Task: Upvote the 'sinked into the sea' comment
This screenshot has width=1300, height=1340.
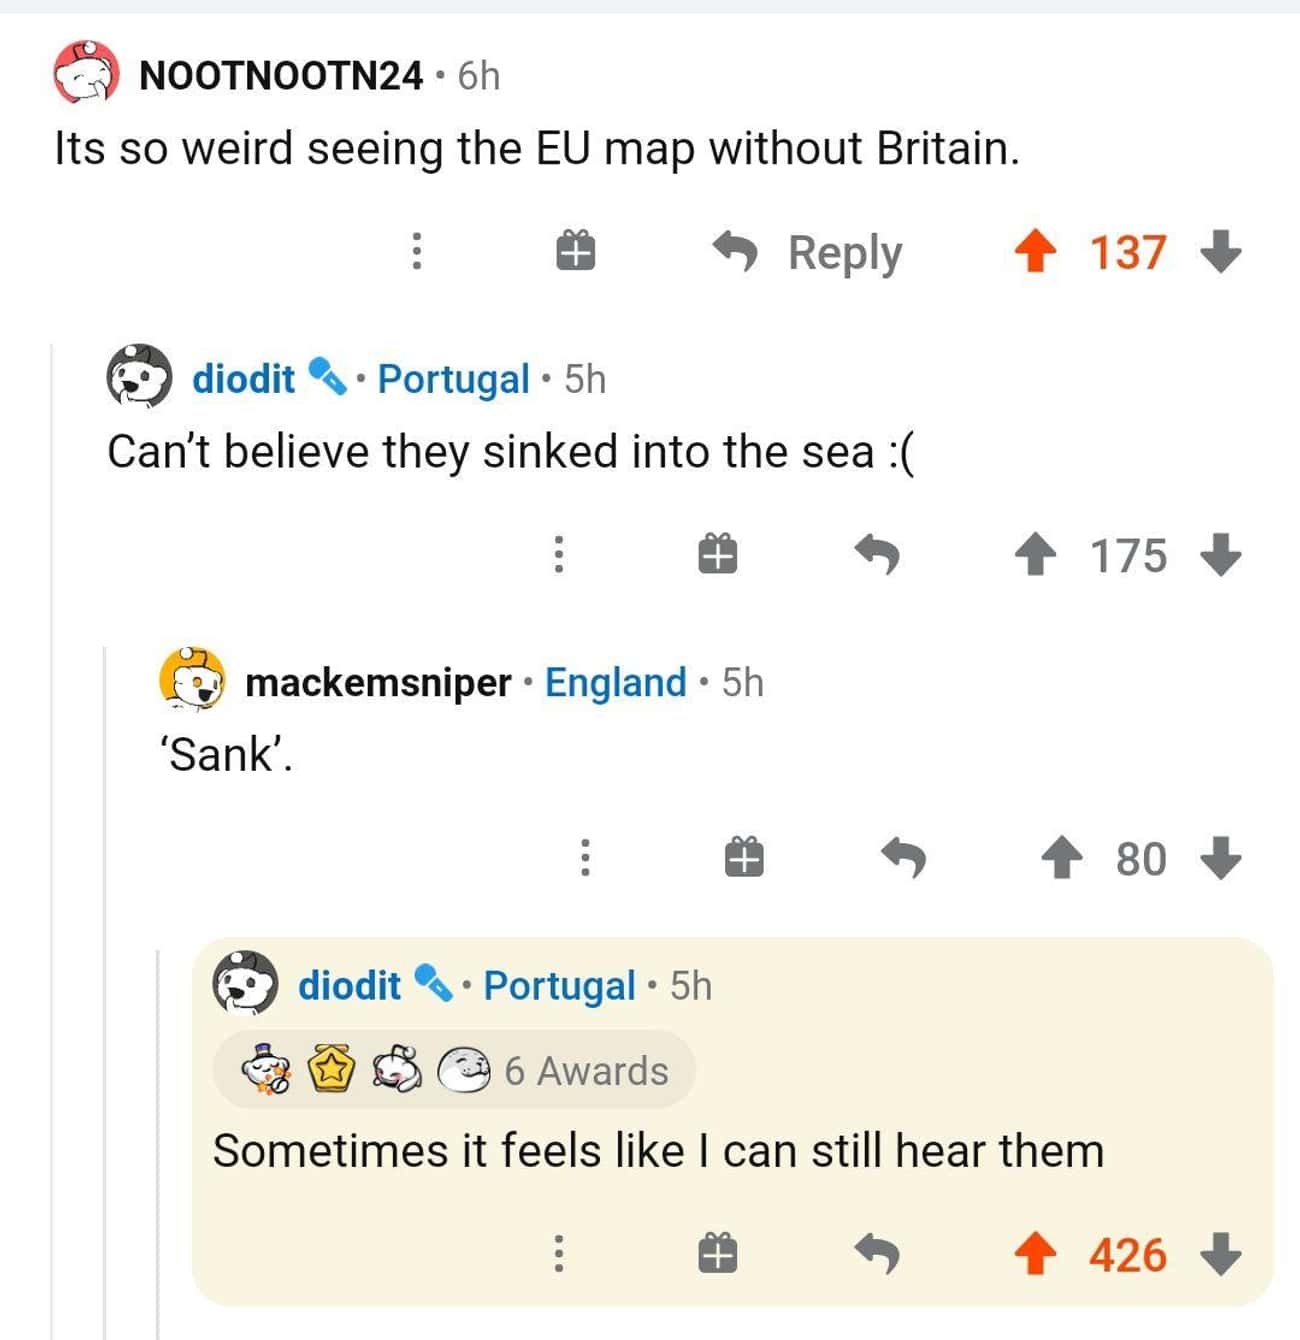Action: click(x=1036, y=555)
